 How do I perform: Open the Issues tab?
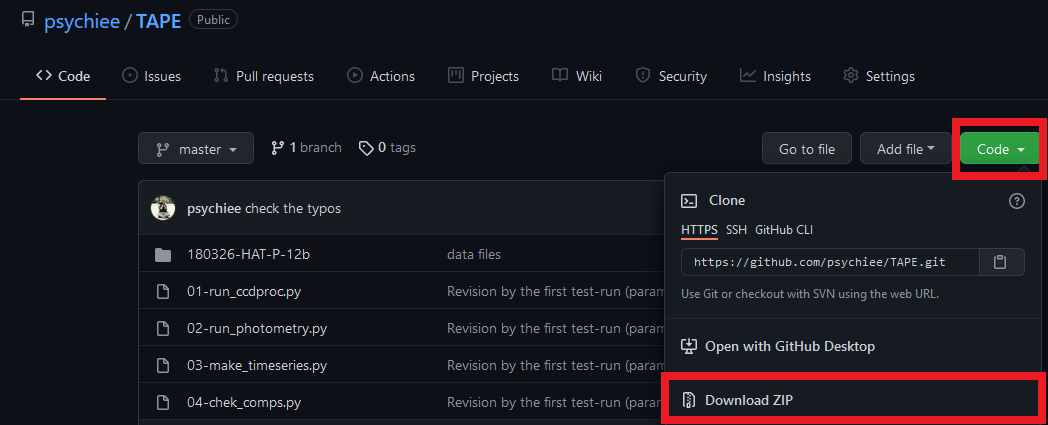[x=151, y=76]
